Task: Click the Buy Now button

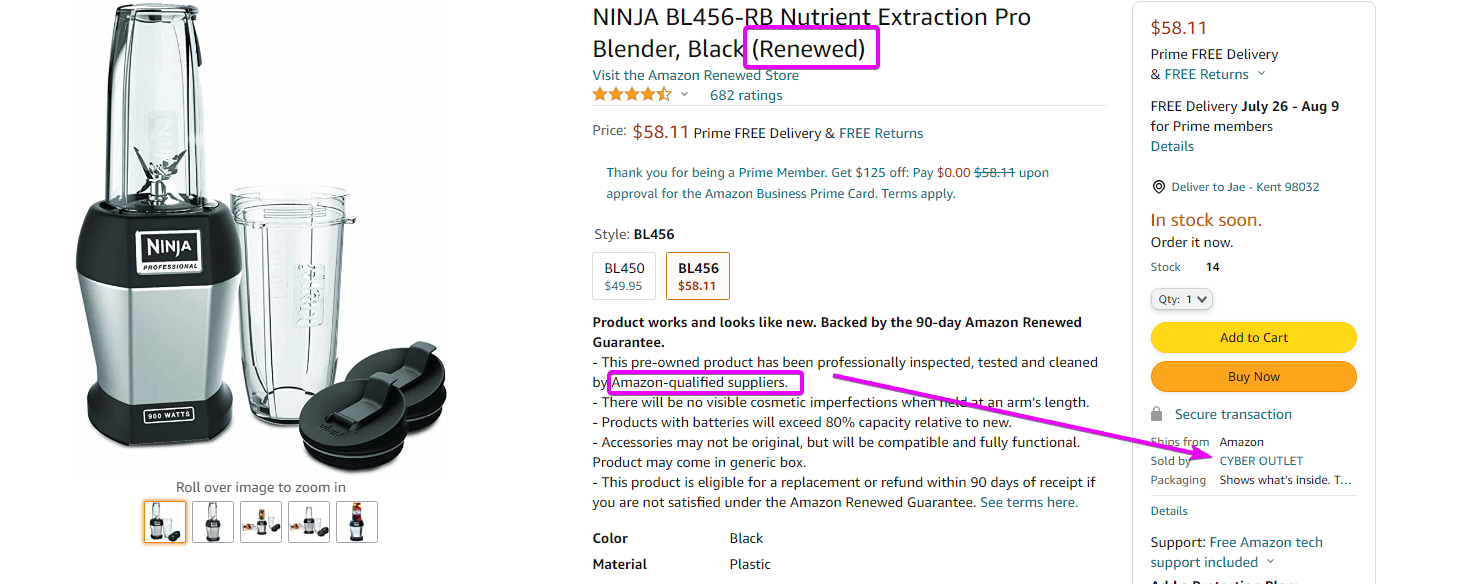Action: point(1253,376)
